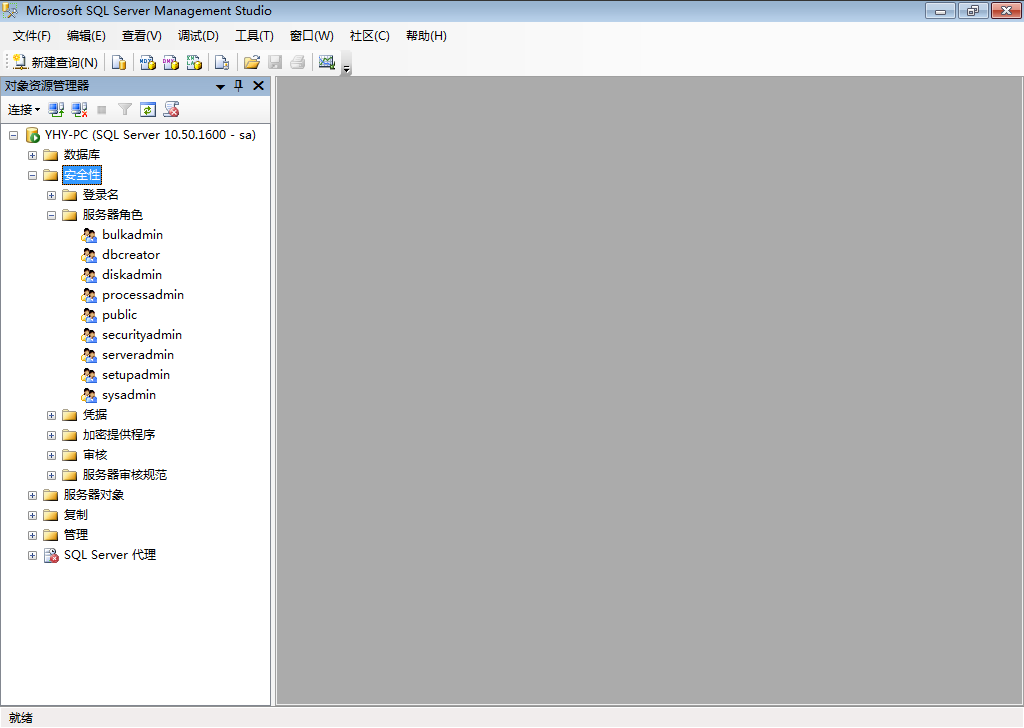Click the 服务器角色 folder icon
The image size is (1024, 728).
(x=69, y=215)
